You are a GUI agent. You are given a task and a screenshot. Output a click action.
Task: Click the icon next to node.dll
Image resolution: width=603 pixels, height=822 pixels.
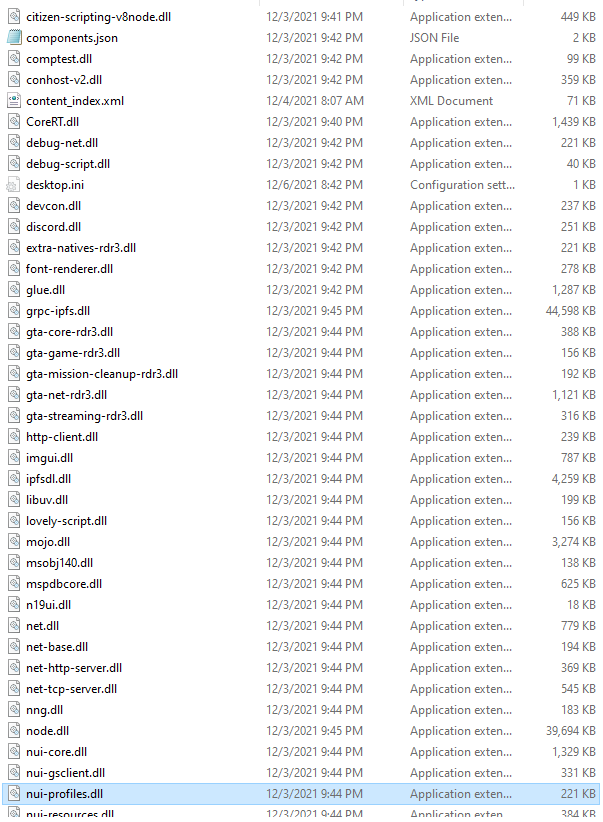pos(14,731)
